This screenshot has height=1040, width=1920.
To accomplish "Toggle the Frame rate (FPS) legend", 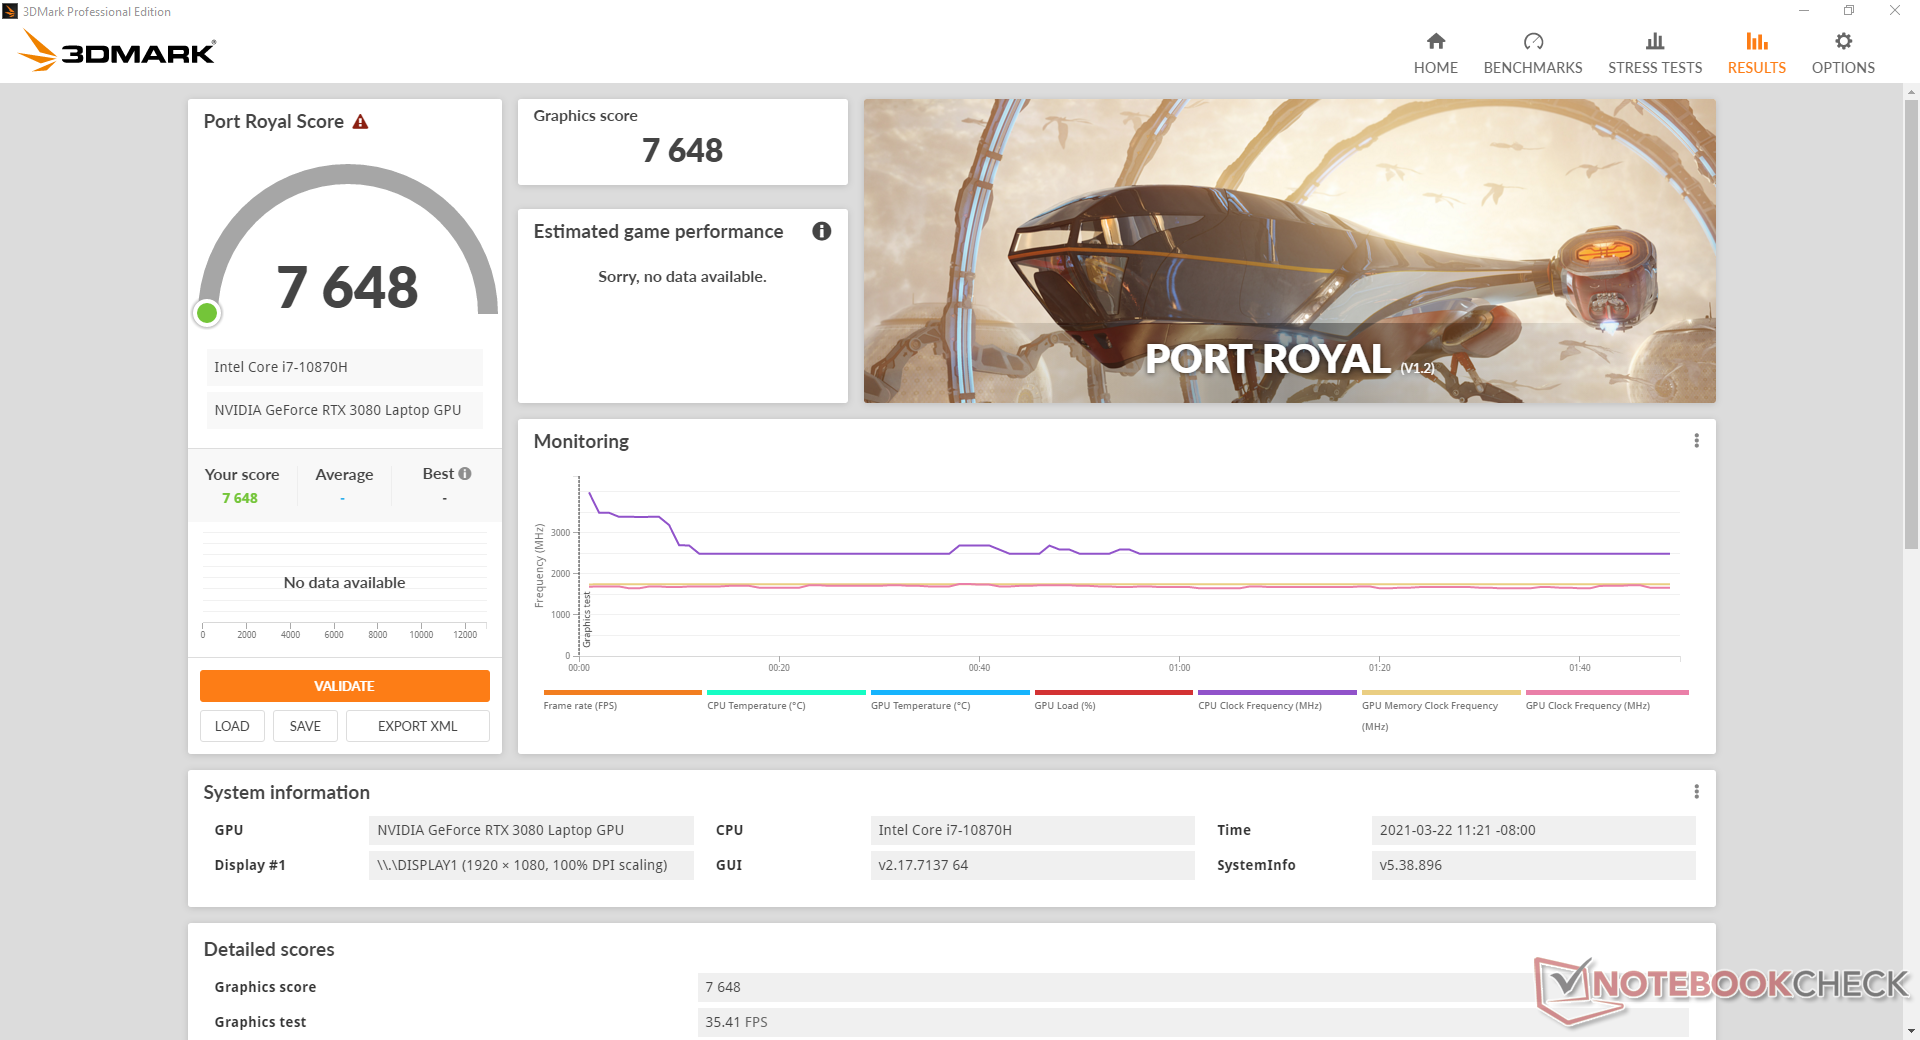I will tap(580, 705).
